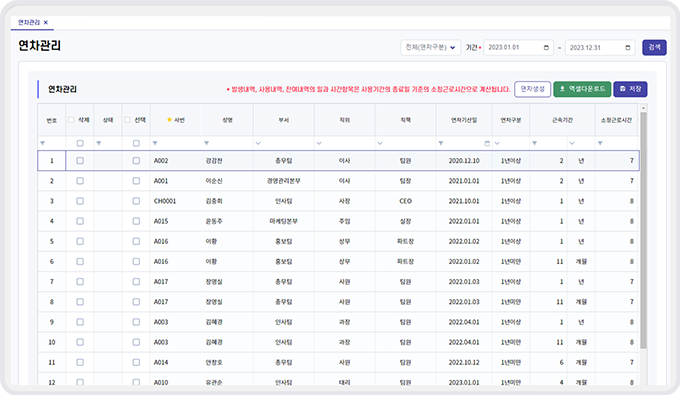Check the 선택 box for row 7 장영실
This screenshot has height=395, width=680.
(x=136, y=282)
